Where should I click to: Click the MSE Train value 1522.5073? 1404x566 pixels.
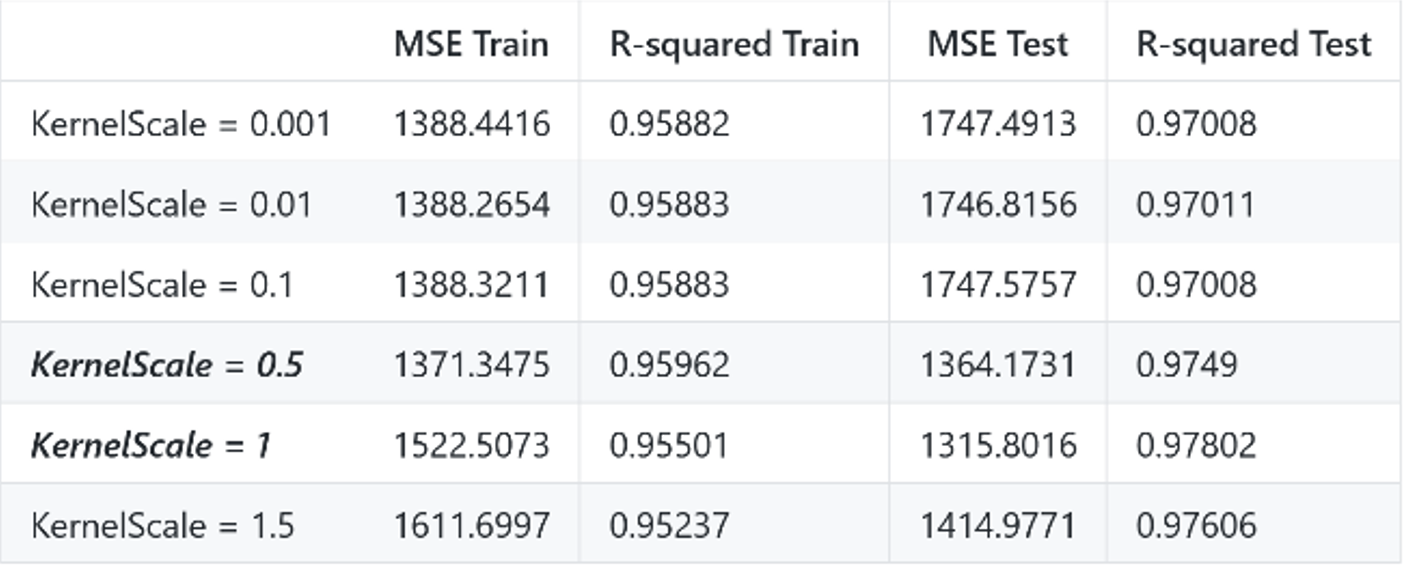[x=471, y=445]
